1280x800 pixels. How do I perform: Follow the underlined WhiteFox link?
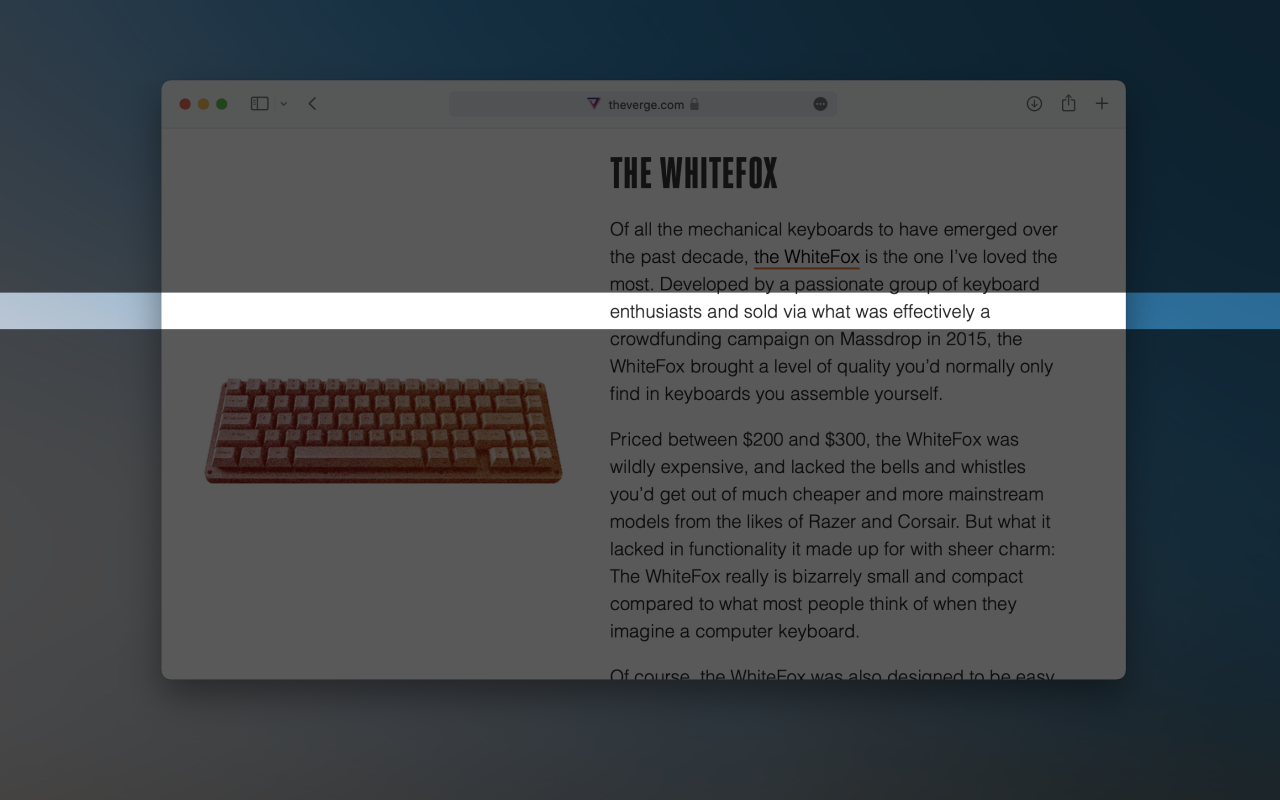pos(807,257)
